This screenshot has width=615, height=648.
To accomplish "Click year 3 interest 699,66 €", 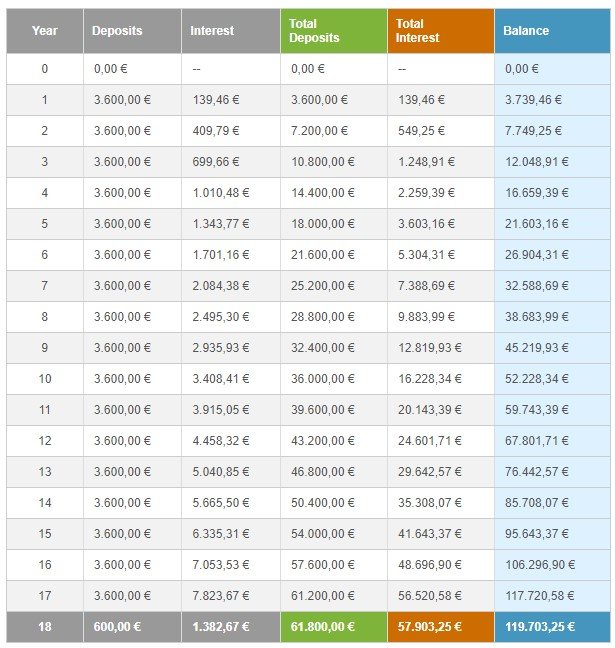I will click(216, 162).
